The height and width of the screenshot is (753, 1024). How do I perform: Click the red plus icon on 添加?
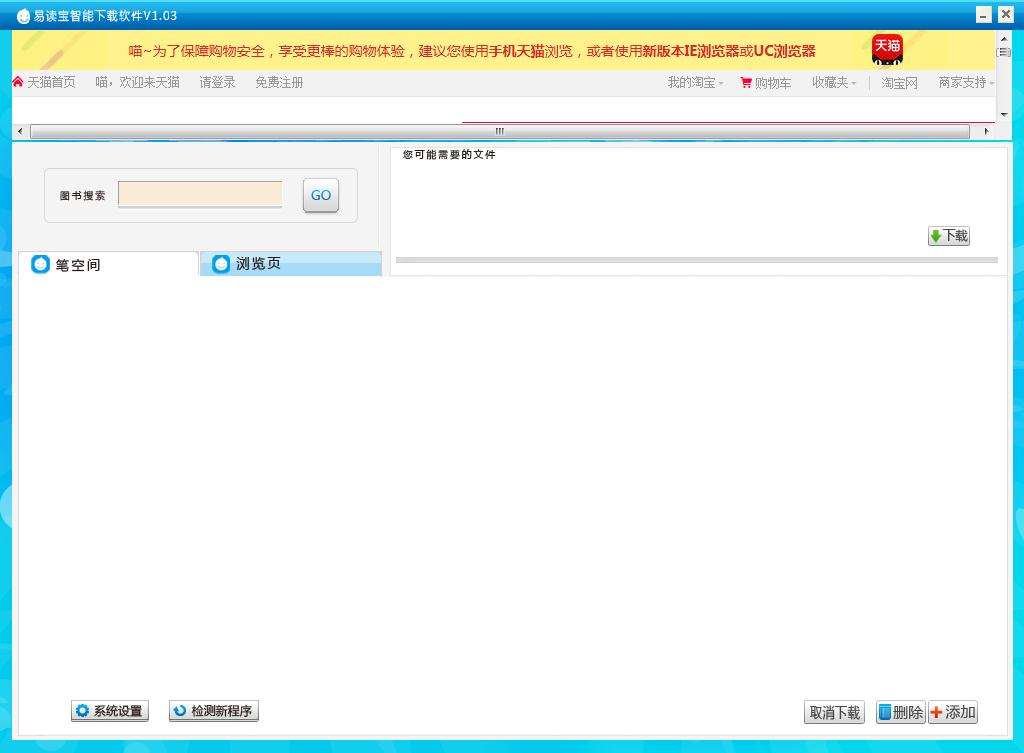[x=936, y=712]
